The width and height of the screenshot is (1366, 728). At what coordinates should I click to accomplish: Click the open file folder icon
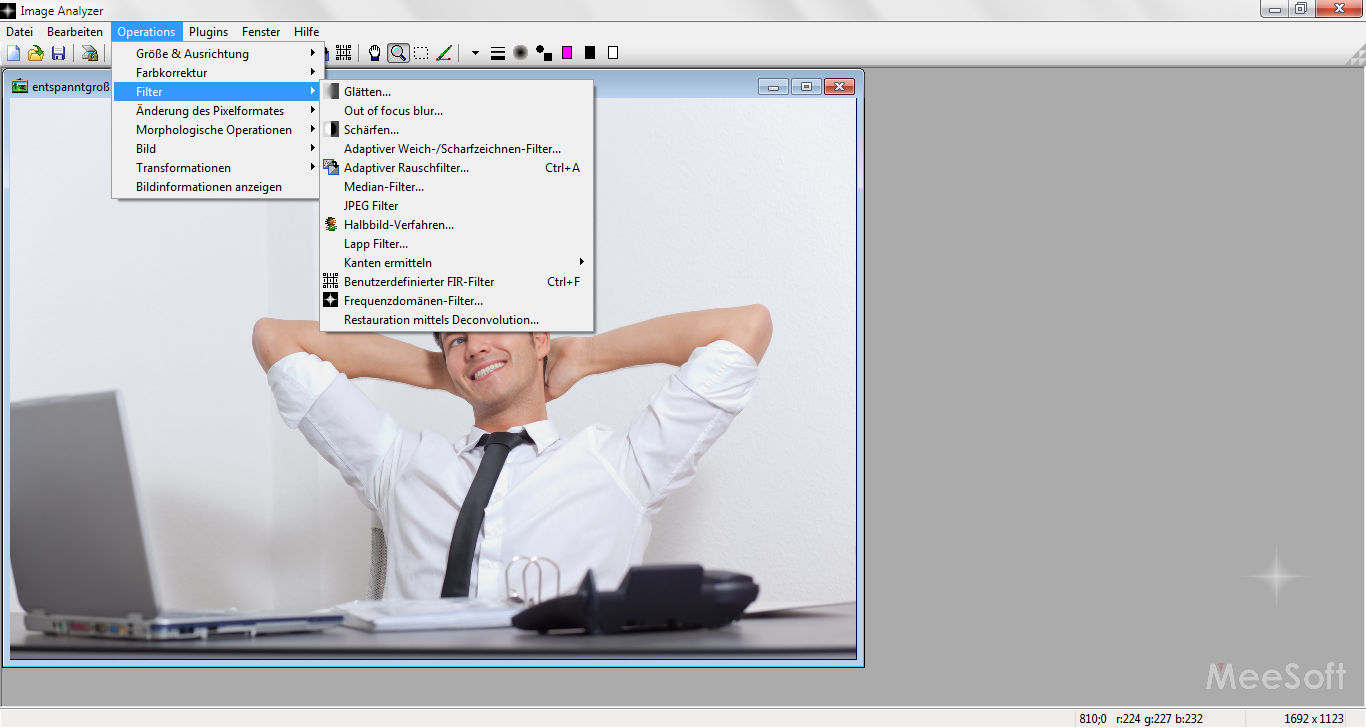pos(36,53)
